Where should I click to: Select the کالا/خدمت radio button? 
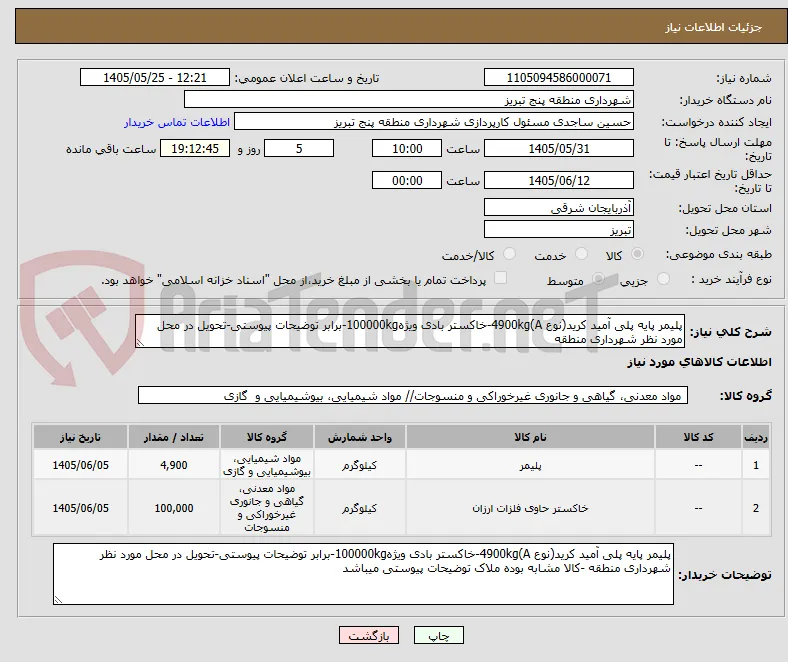tap(510, 254)
